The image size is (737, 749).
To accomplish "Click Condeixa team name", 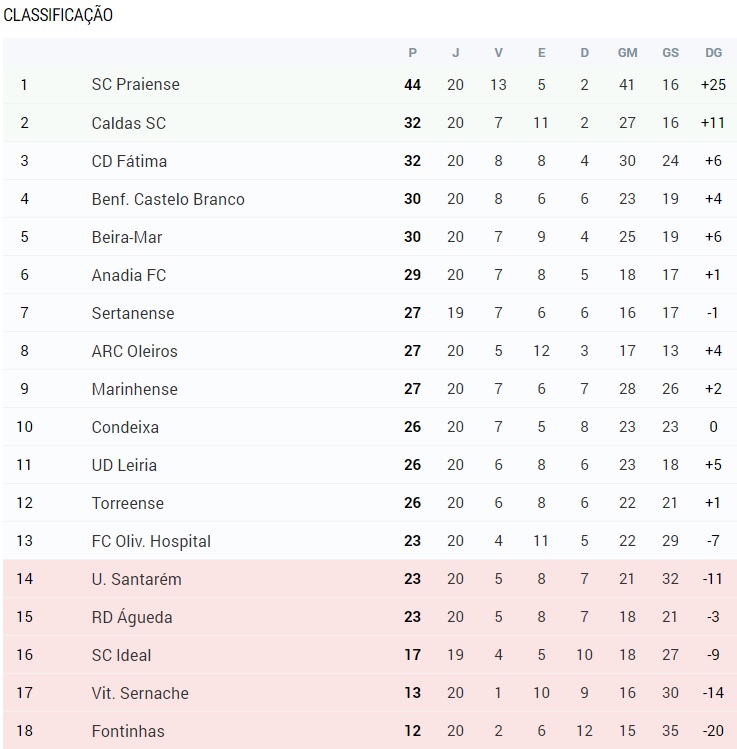I will [x=125, y=427].
